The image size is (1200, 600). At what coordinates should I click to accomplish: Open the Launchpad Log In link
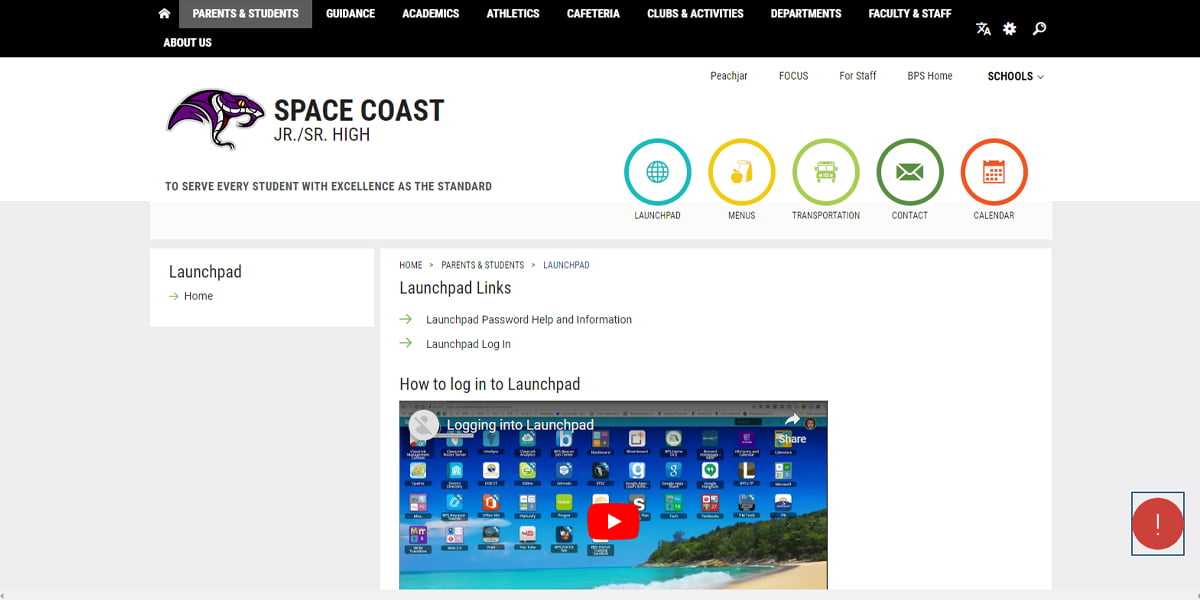coord(468,344)
